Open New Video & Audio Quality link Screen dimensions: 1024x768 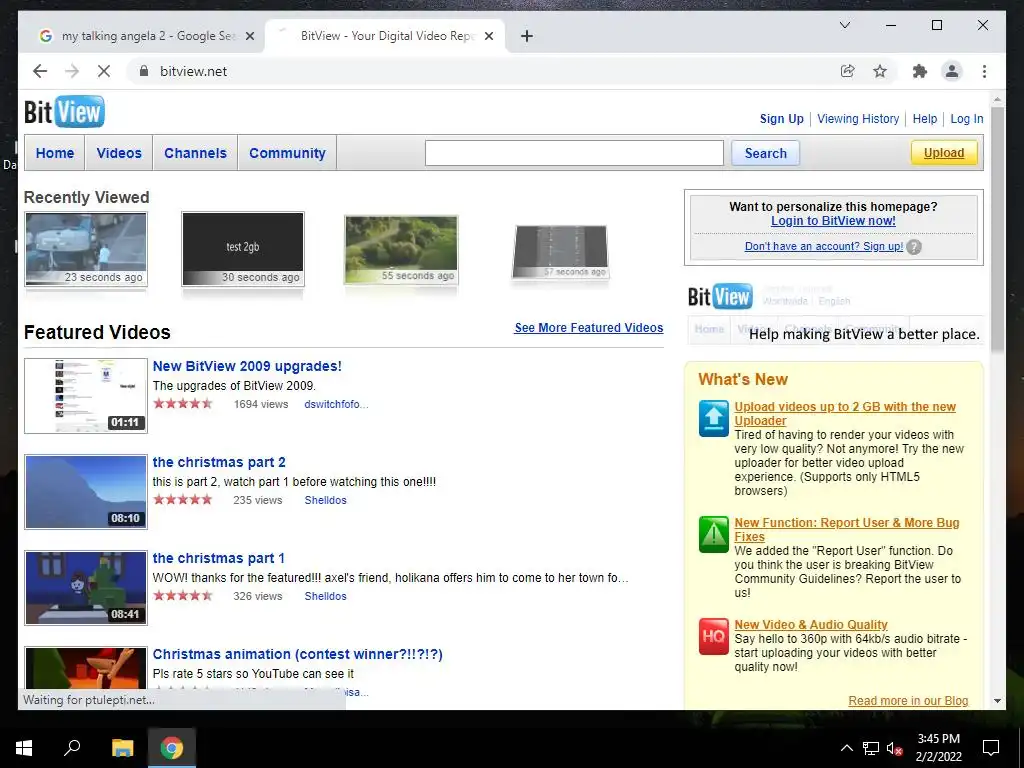click(810, 624)
